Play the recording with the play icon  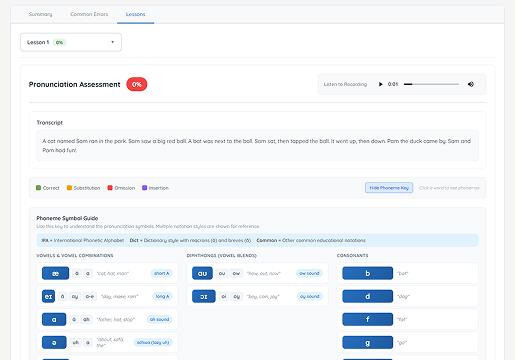pos(380,84)
